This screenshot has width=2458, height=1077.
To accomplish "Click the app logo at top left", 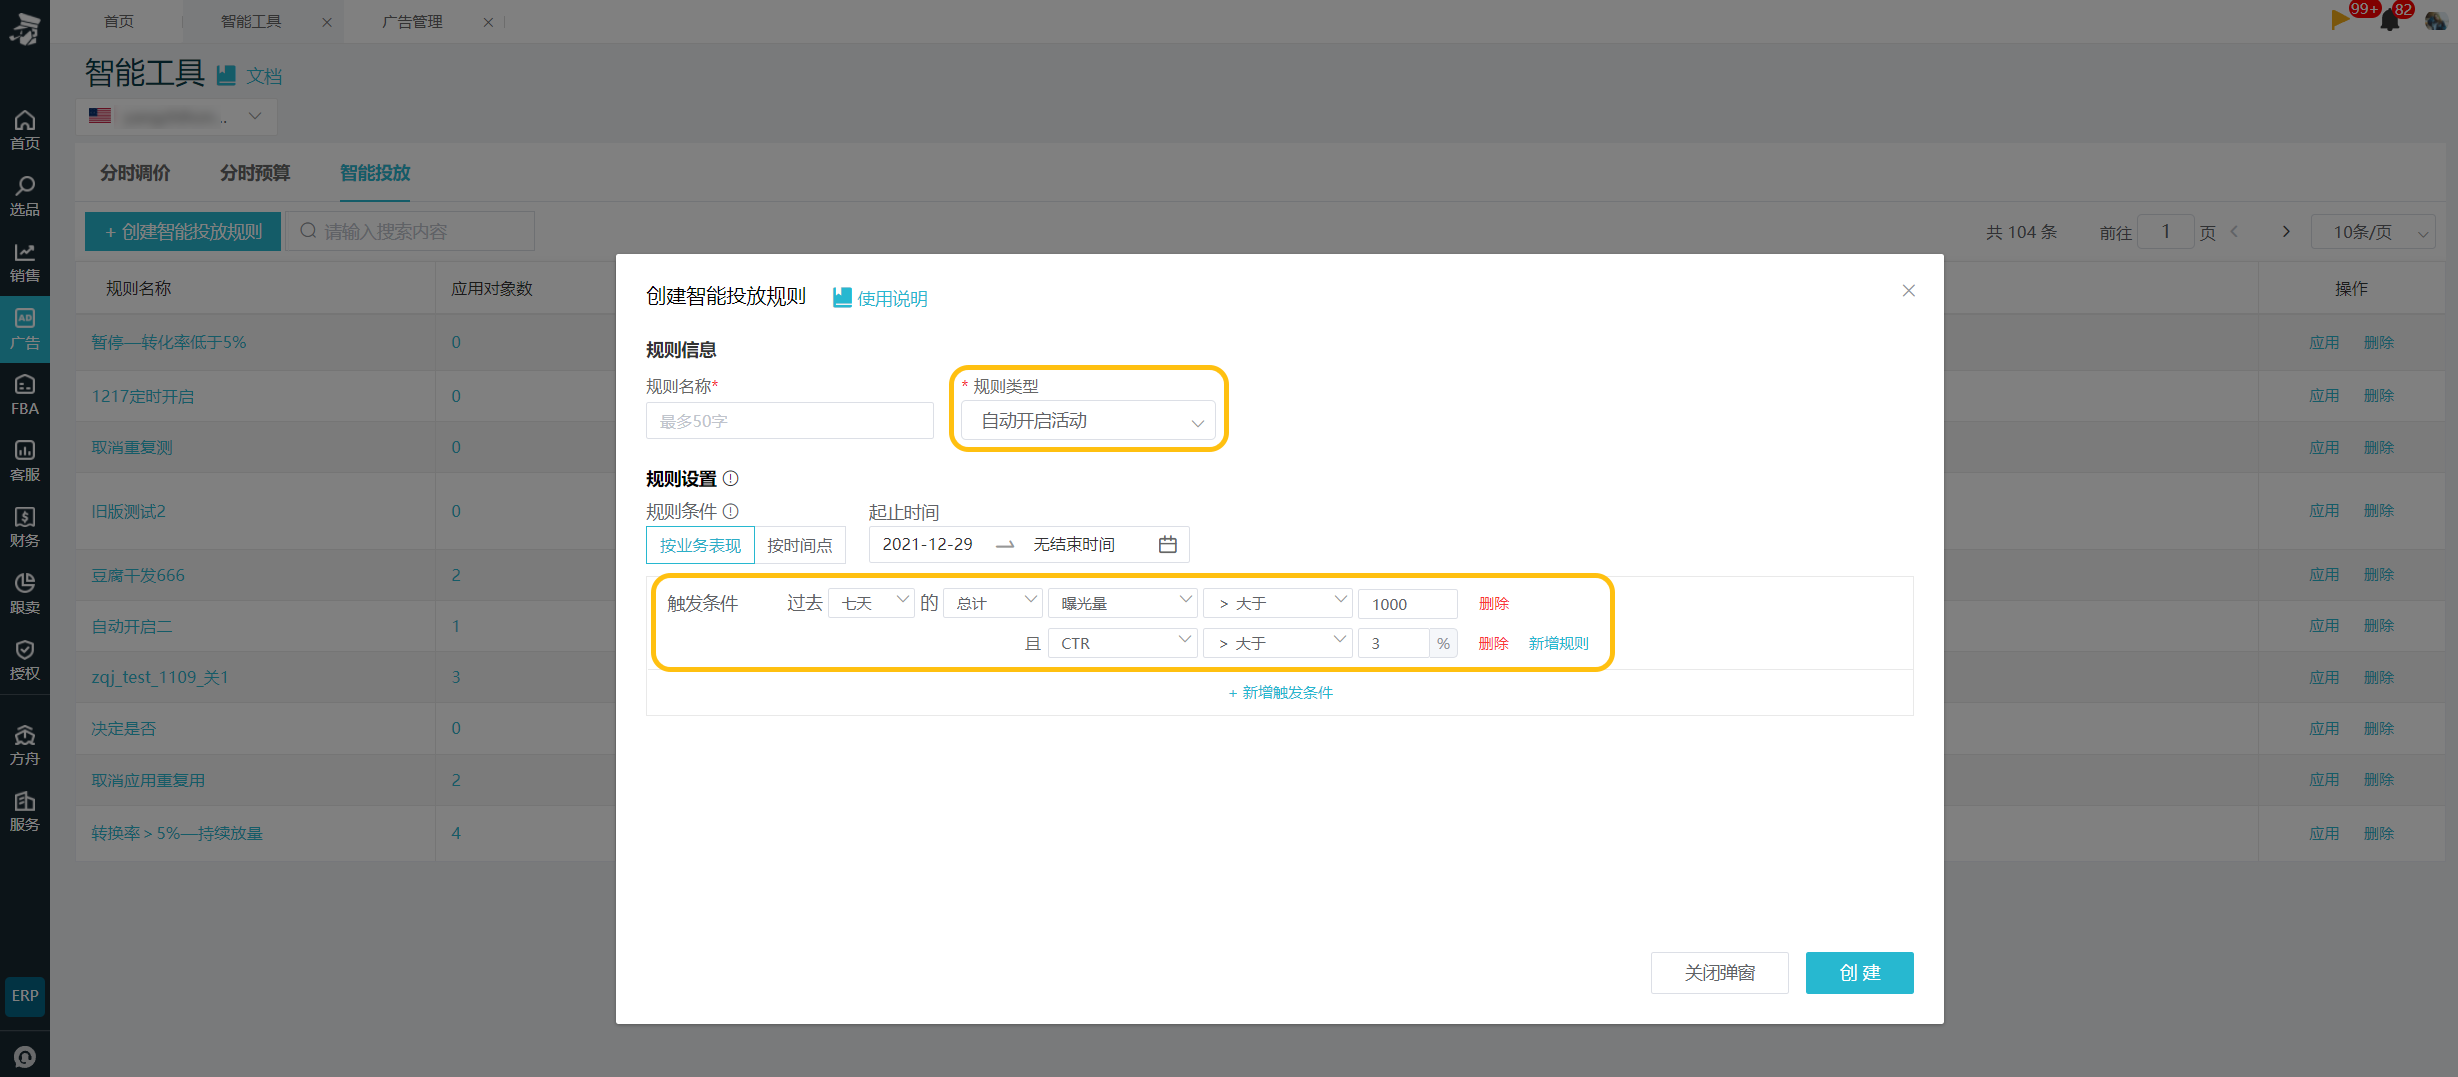I will (25, 28).
